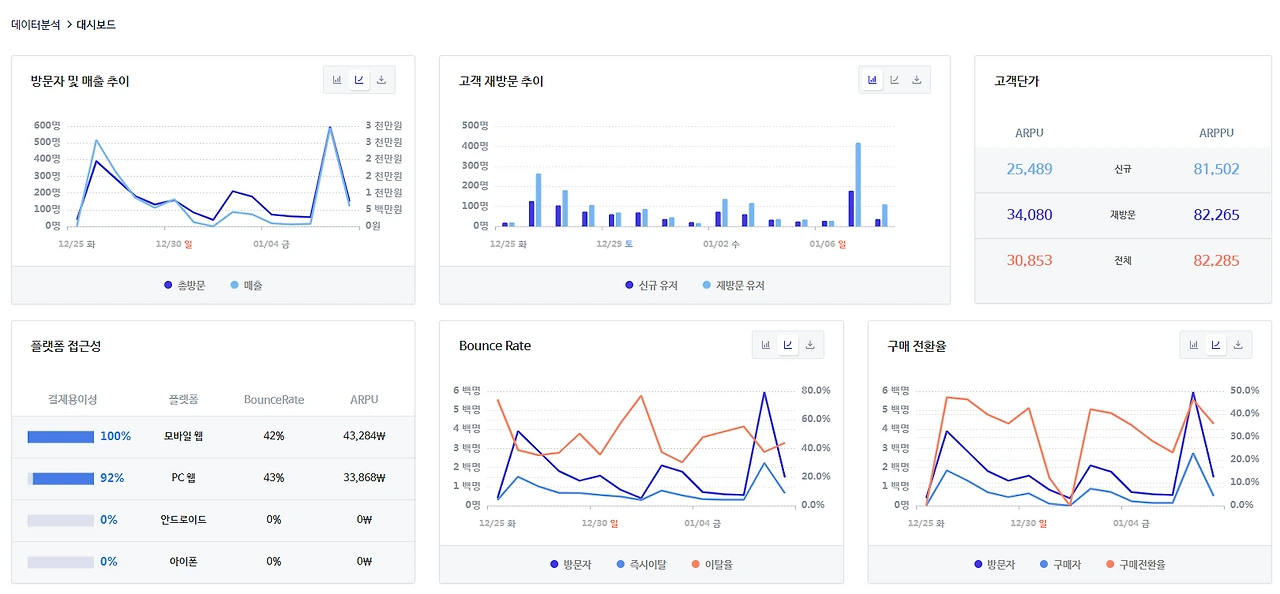Click the 재방문 ARPPU value 82,265
The image size is (1280, 594).
(1216, 214)
